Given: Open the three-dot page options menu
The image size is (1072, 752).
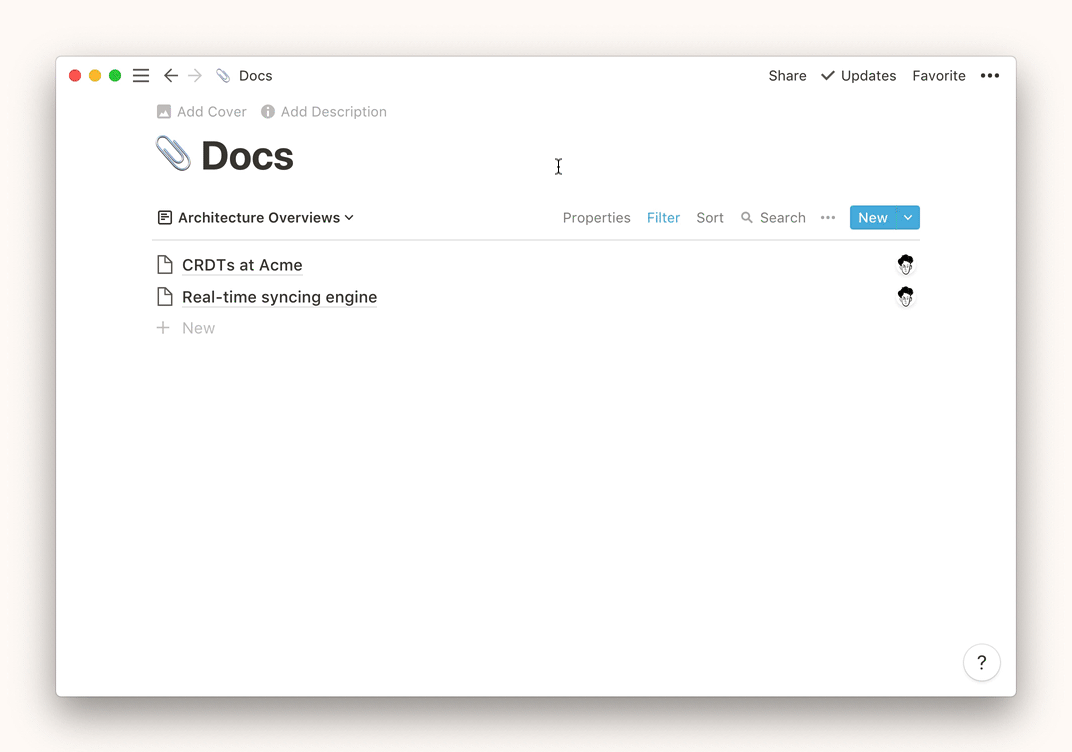Looking at the screenshot, I should pyautogui.click(x=989, y=76).
